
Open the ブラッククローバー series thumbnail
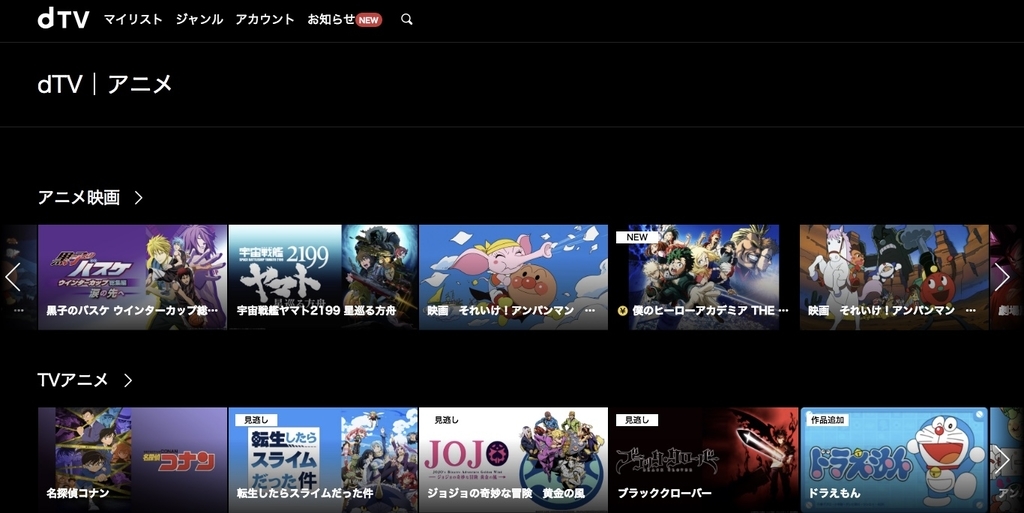tap(703, 459)
